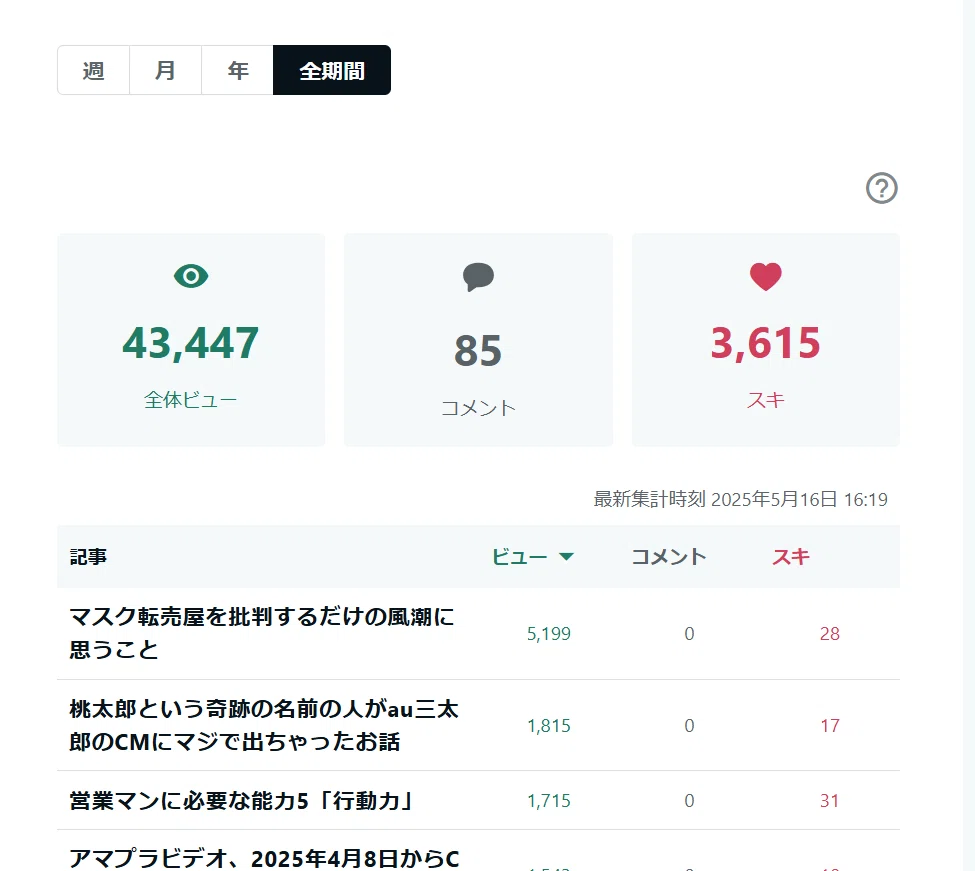Click the 85 comments count

click(x=478, y=351)
